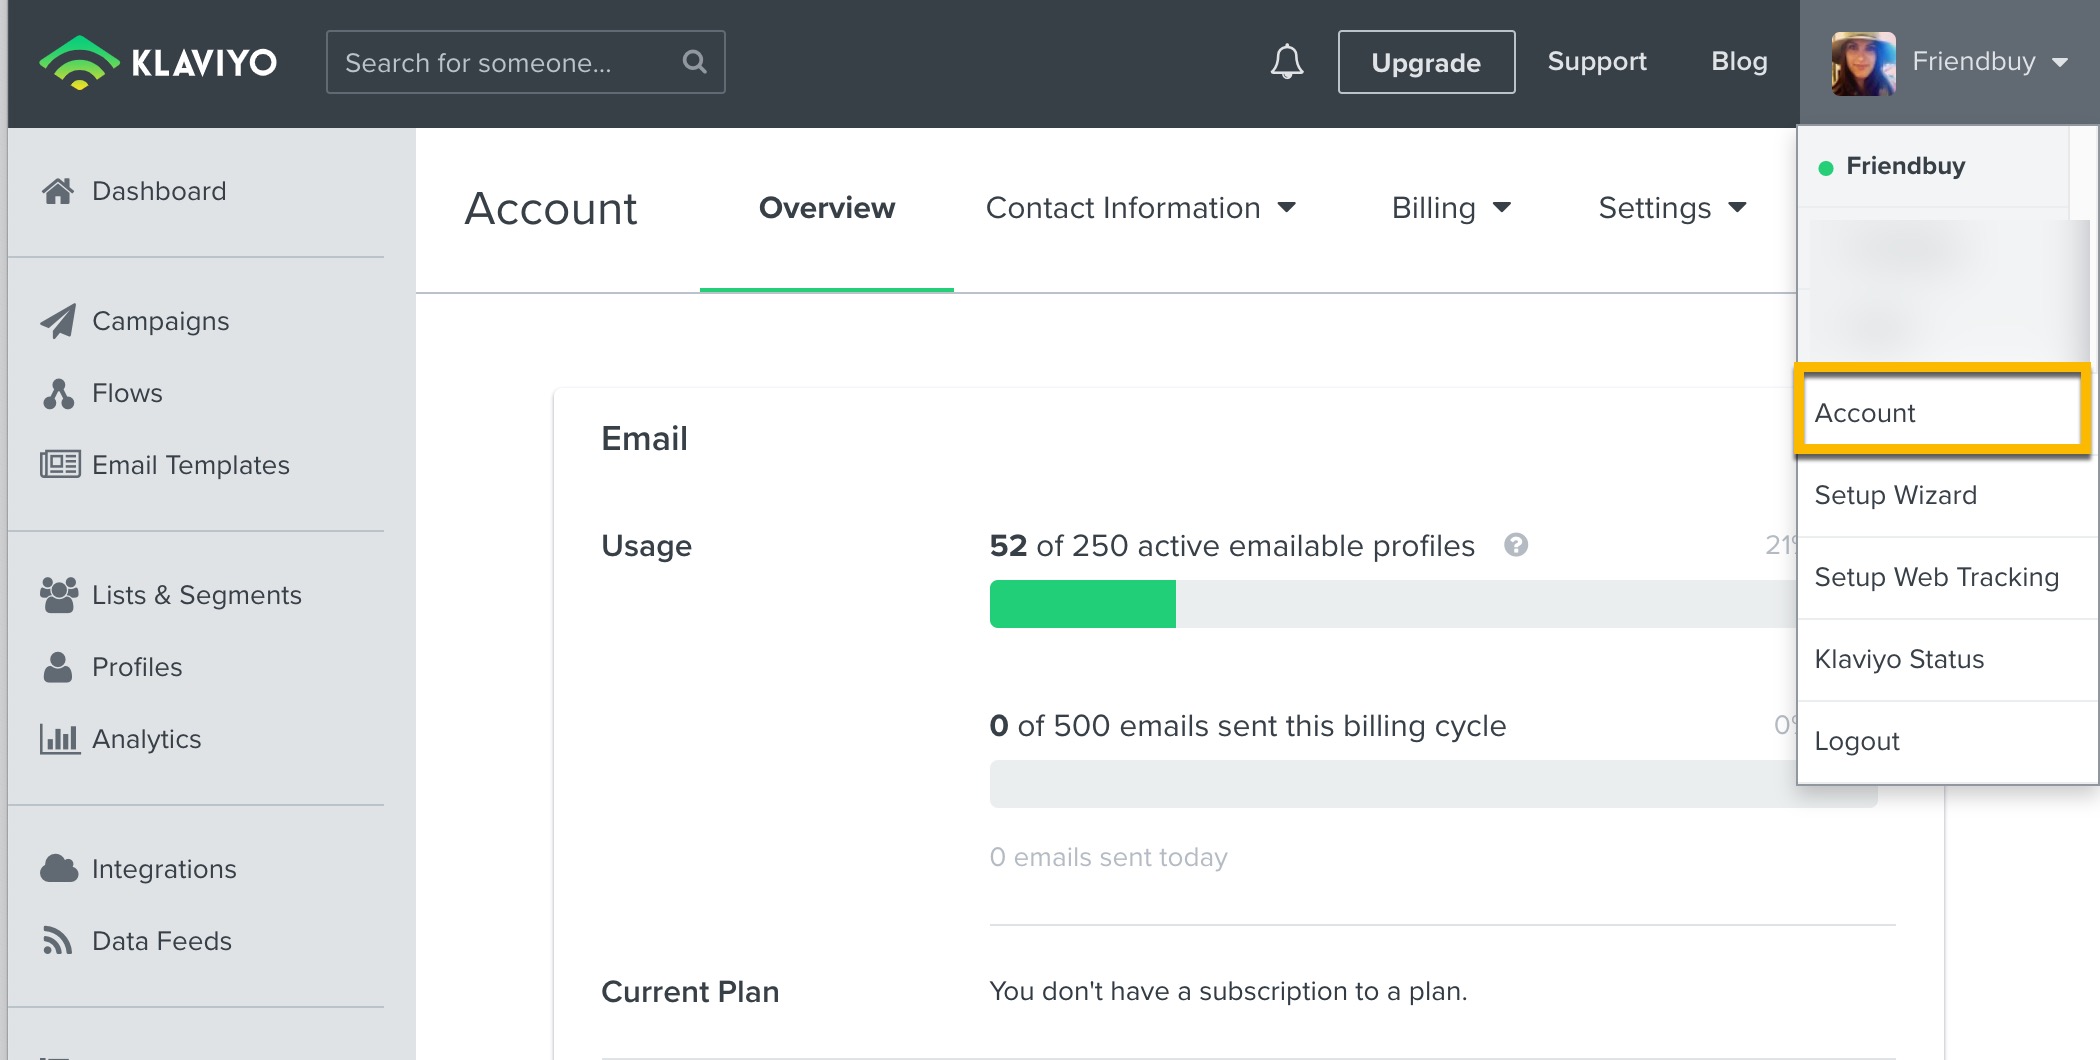
Task: Select Setup Web Tracking
Action: (1947, 577)
